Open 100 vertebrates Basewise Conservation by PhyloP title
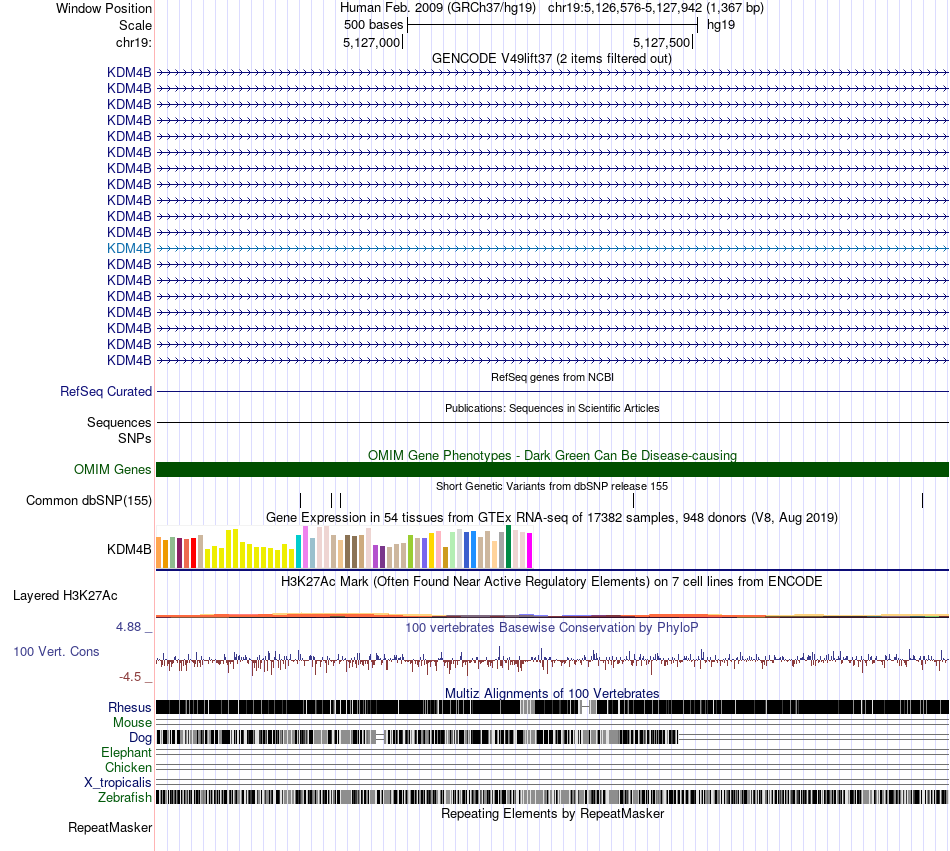950x851 pixels. 552,627
